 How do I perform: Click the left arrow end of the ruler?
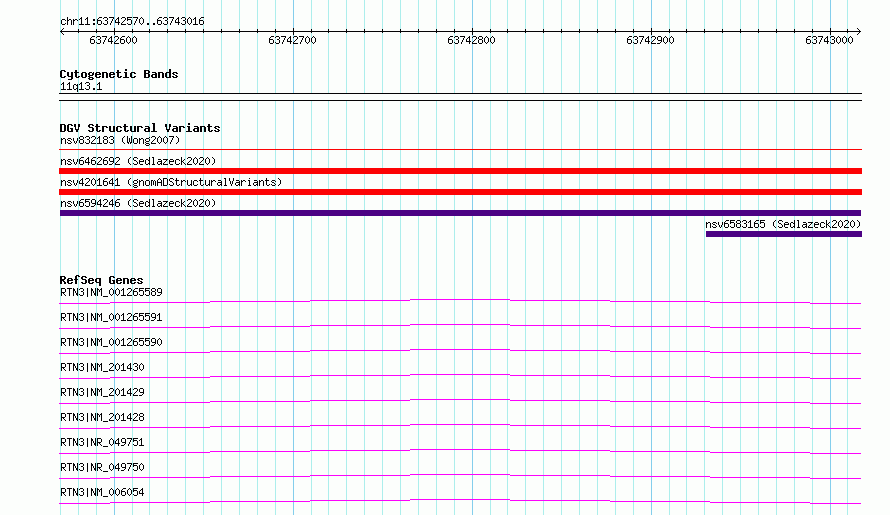click(x=62, y=32)
